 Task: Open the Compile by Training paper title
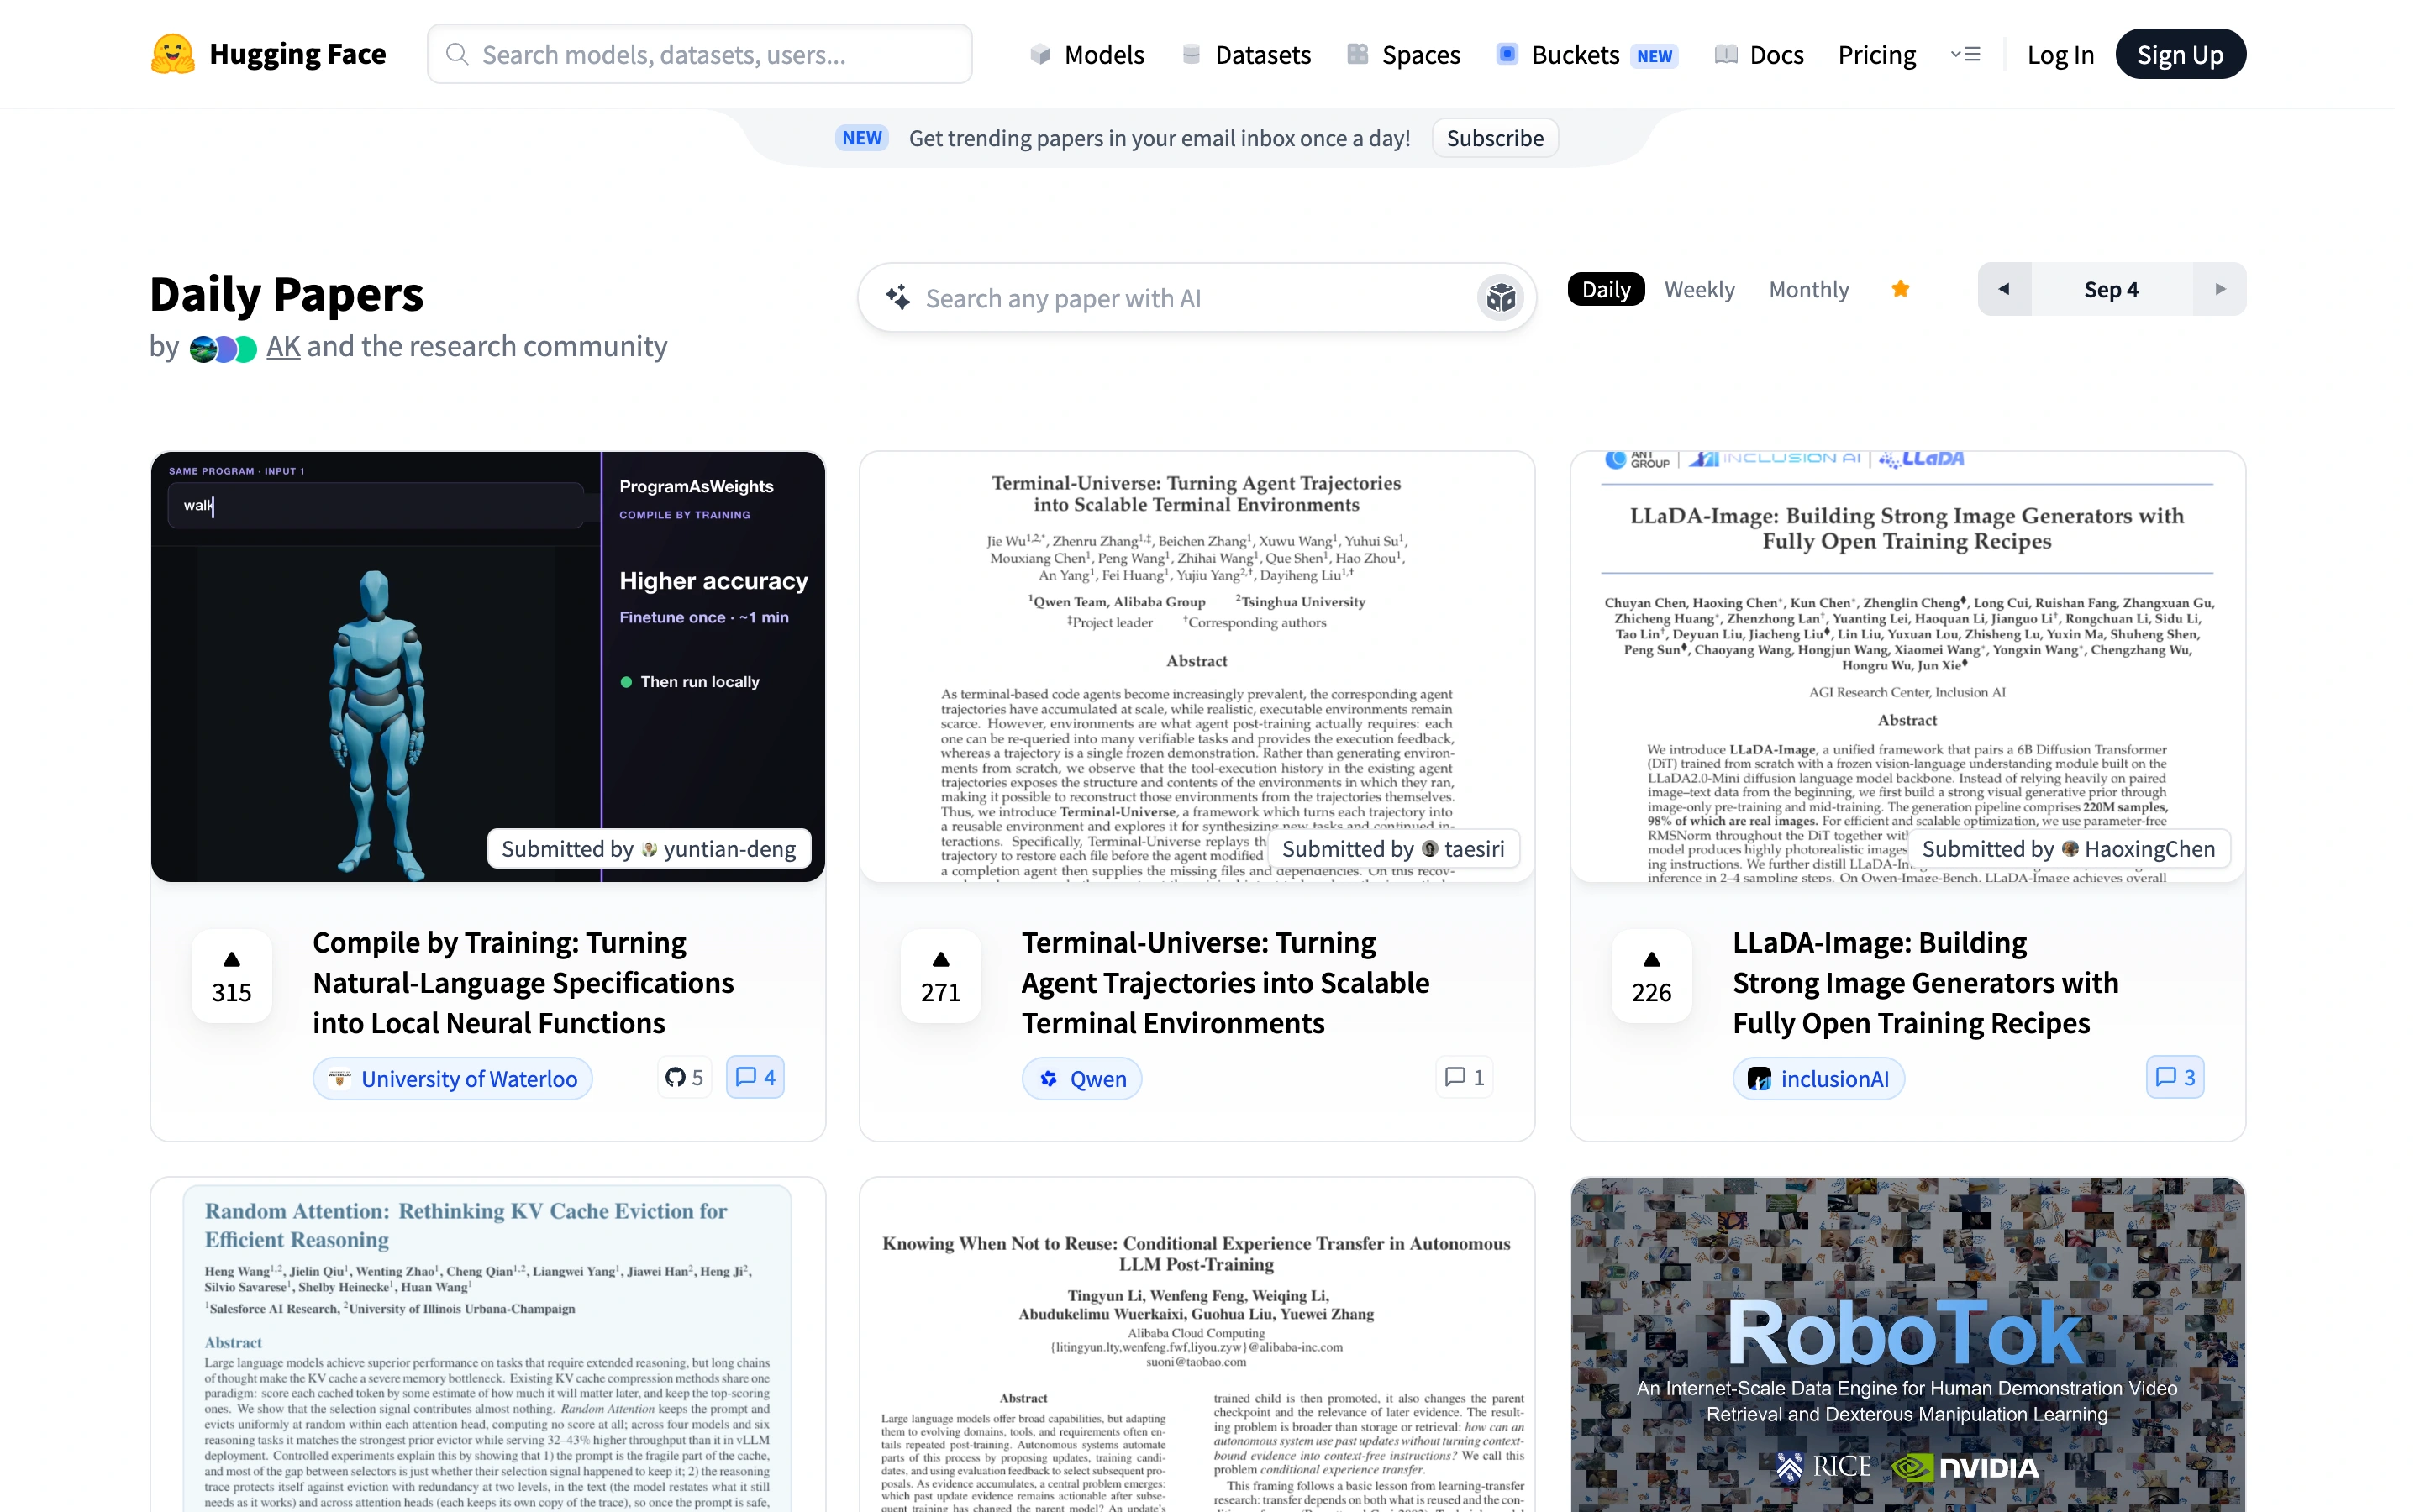click(523, 983)
